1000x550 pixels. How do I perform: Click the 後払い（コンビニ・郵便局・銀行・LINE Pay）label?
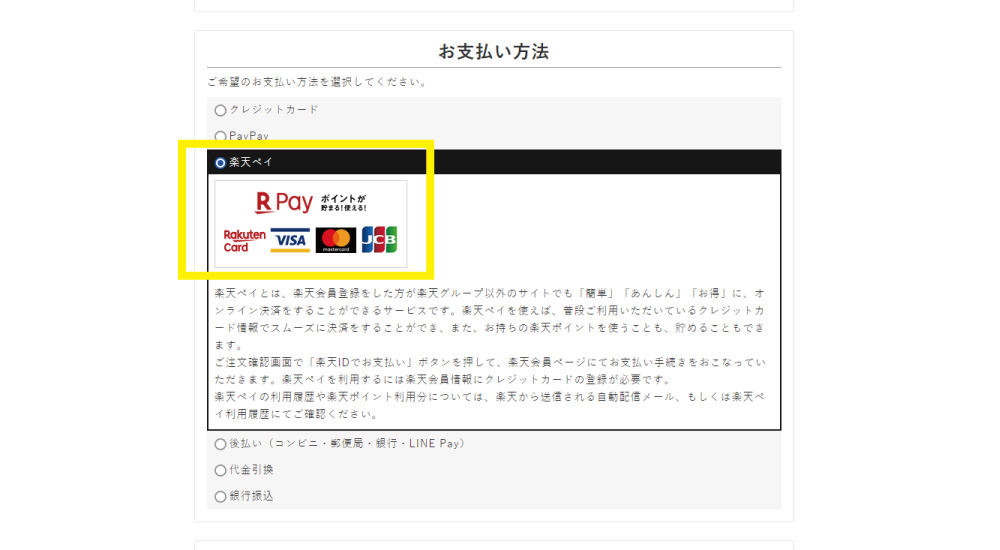coord(347,444)
